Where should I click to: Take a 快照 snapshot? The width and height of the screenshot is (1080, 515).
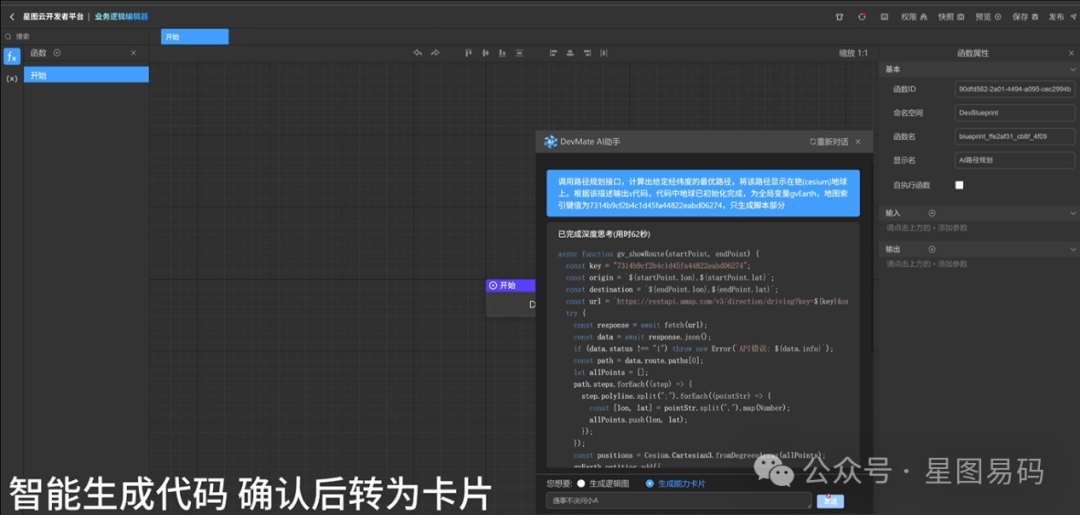tap(951, 17)
